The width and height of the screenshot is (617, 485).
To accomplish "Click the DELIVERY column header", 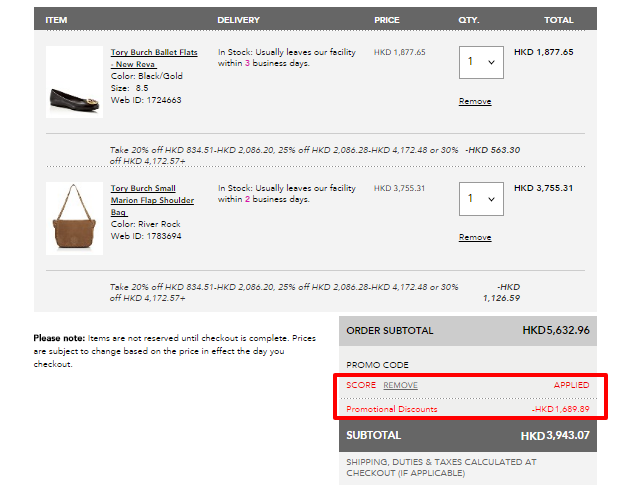I will 238,20.
